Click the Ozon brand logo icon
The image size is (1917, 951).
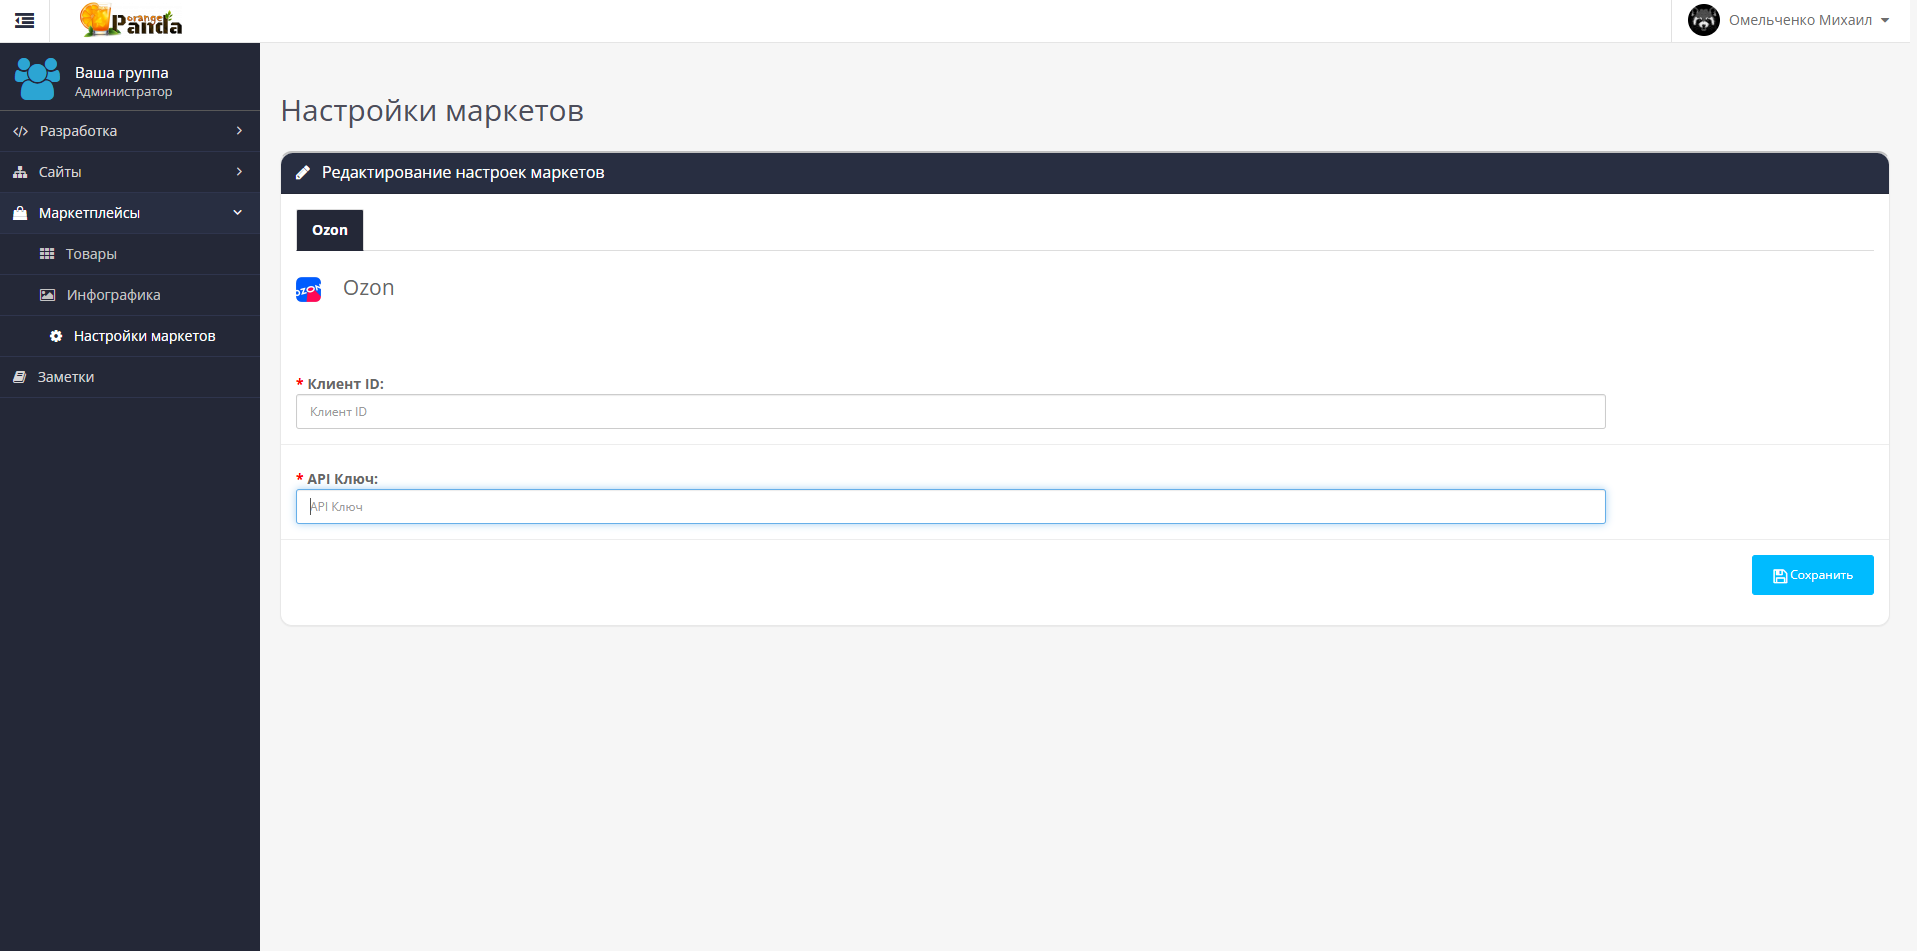tap(308, 290)
